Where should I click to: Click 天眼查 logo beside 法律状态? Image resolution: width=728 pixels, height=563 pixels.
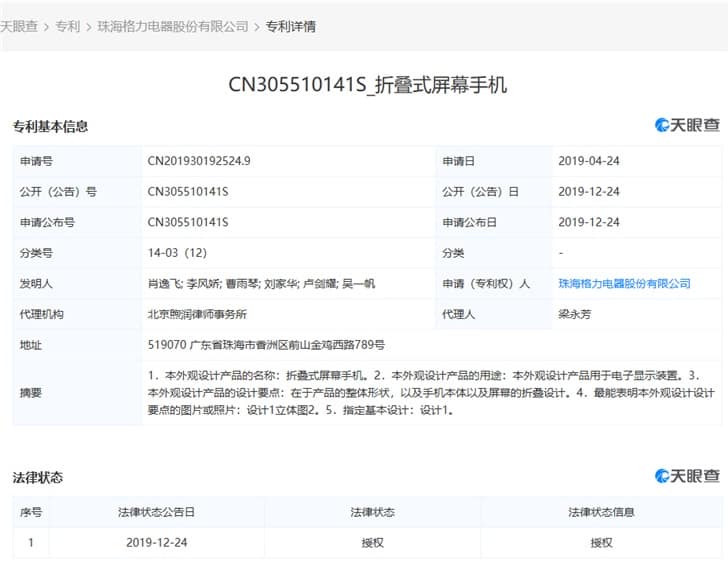[687, 476]
